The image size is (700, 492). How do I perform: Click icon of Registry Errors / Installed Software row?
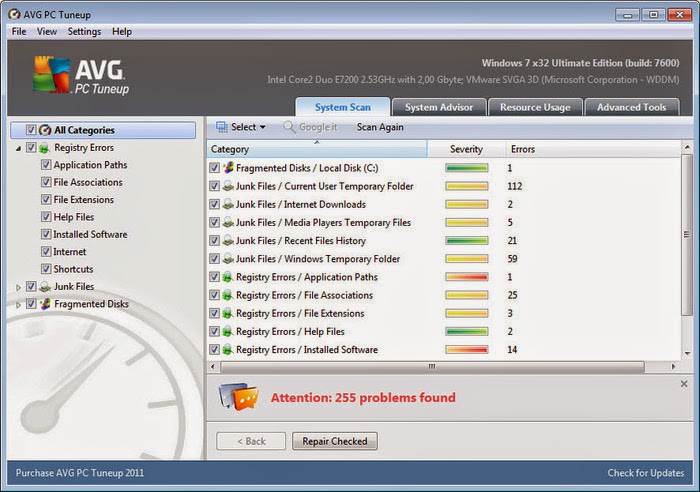click(228, 350)
